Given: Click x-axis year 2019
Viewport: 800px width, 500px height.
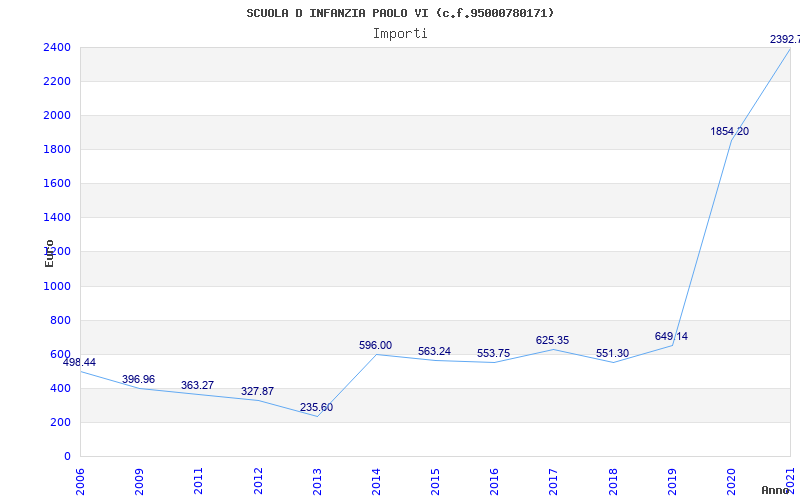Looking at the screenshot, I should click(x=672, y=481).
